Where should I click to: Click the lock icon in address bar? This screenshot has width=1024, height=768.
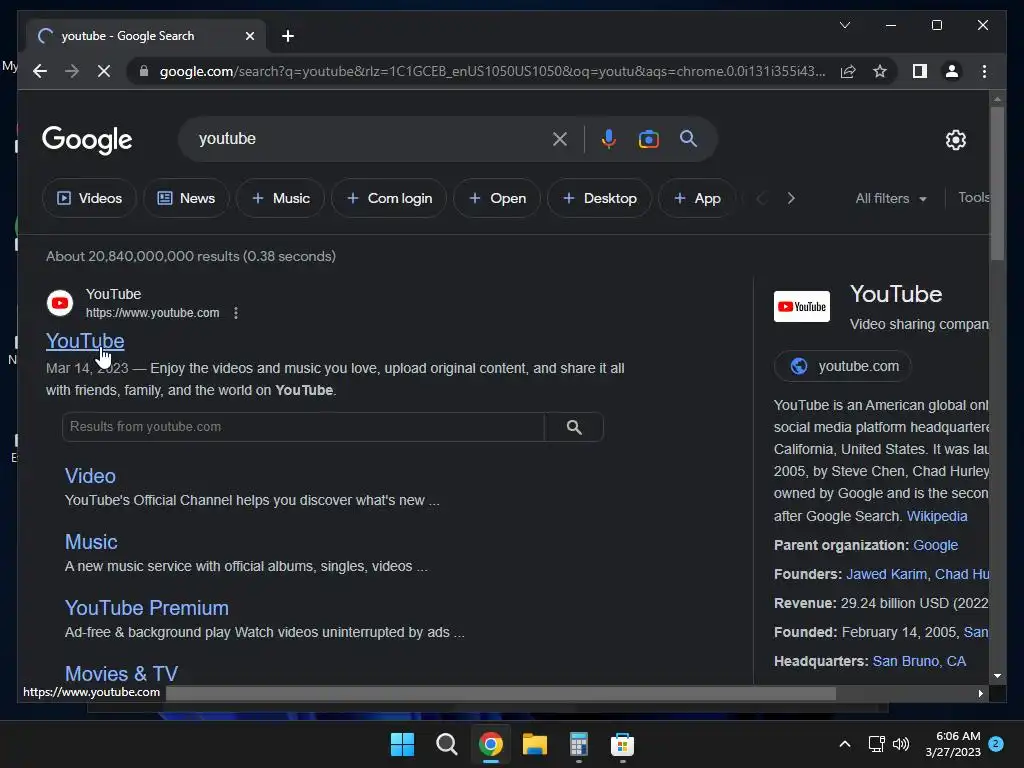click(144, 71)
